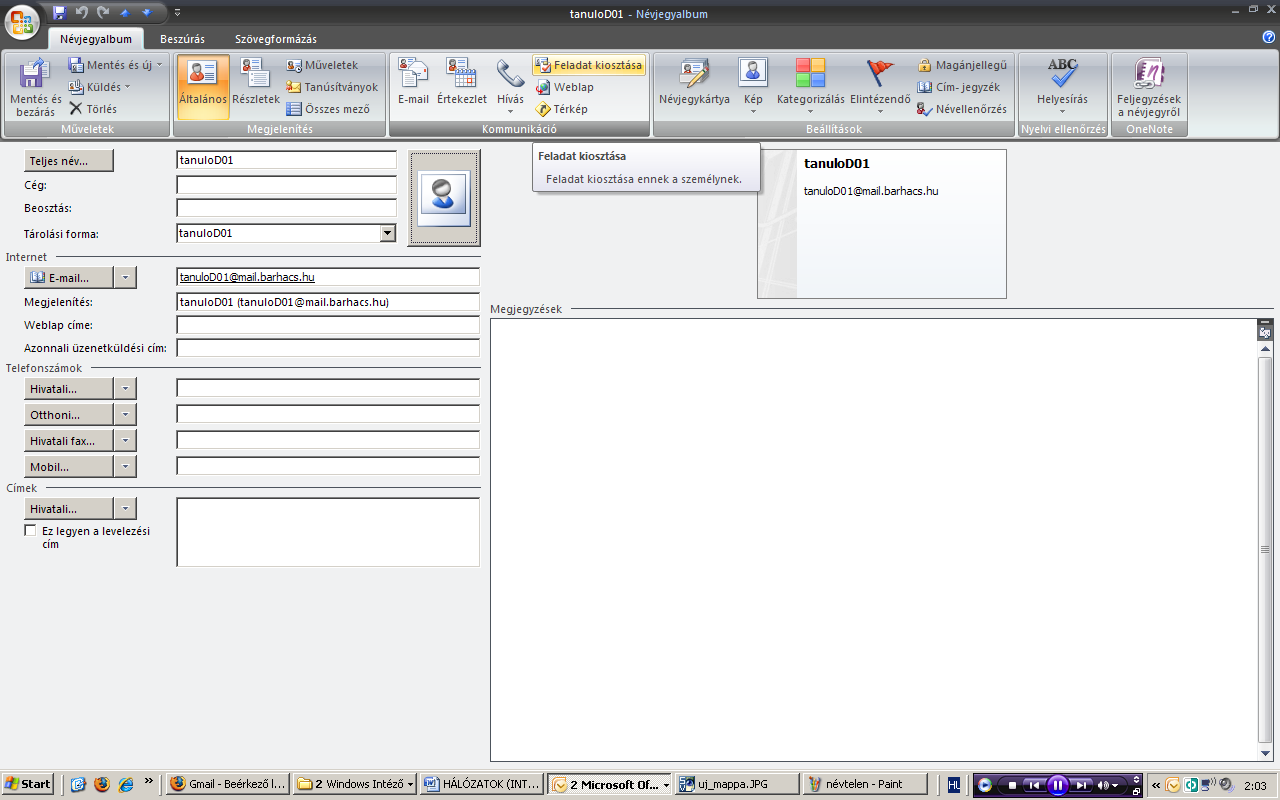Click the Elintézendő flag

click(x=880, y=88)
